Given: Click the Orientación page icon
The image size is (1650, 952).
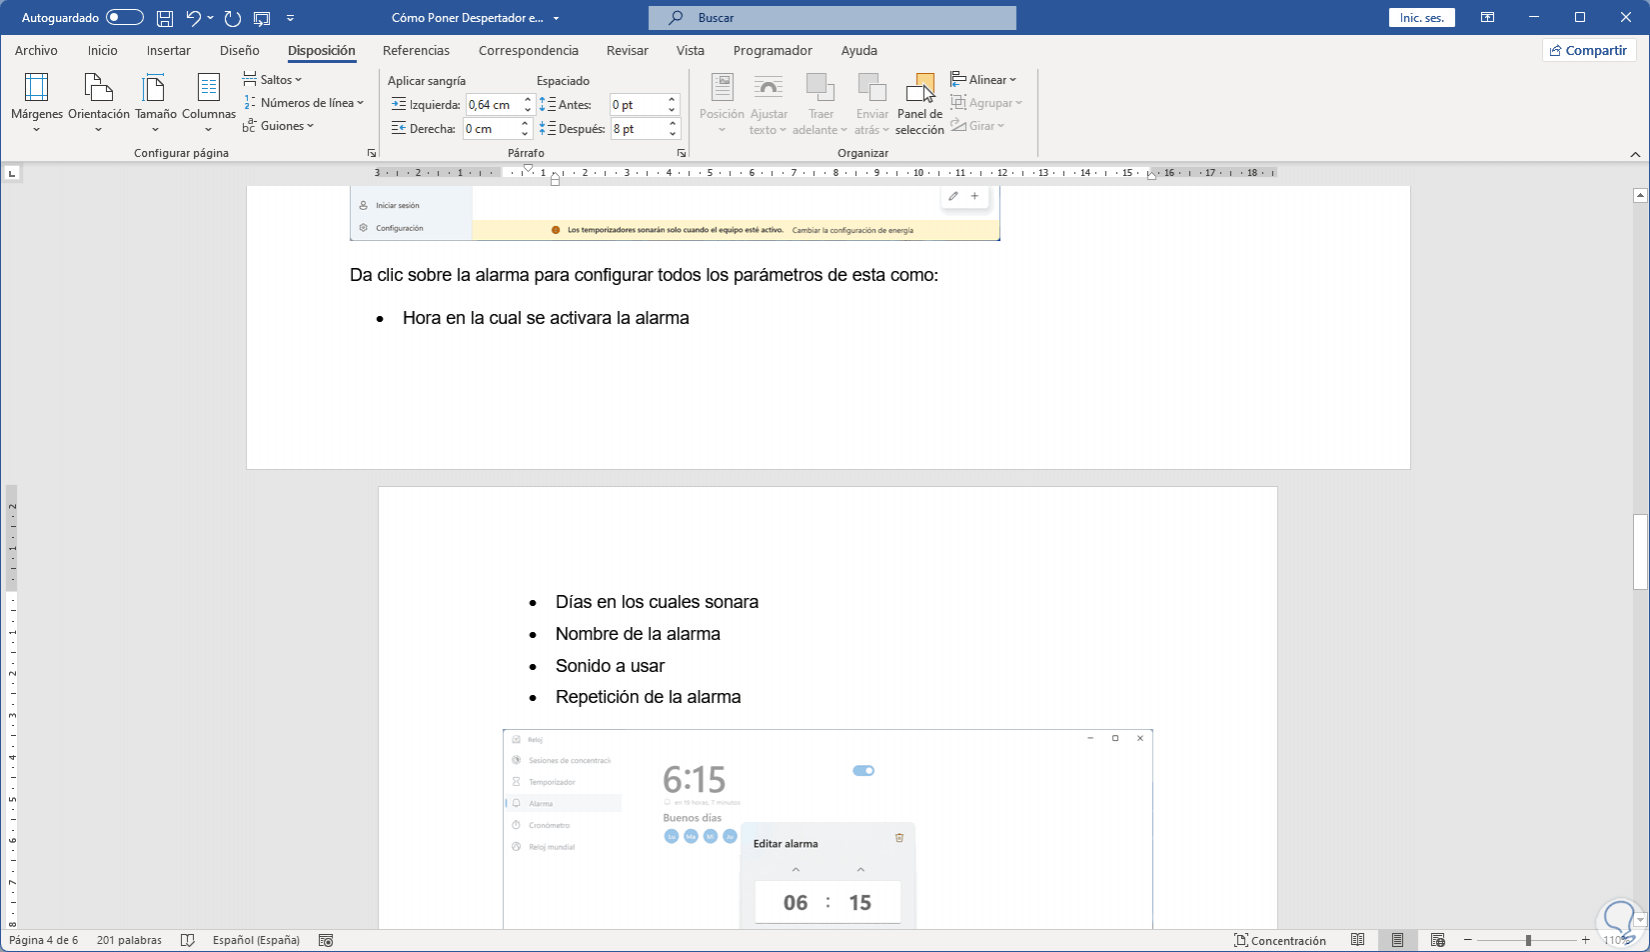Looking at the screenshot, I should 98,89.
